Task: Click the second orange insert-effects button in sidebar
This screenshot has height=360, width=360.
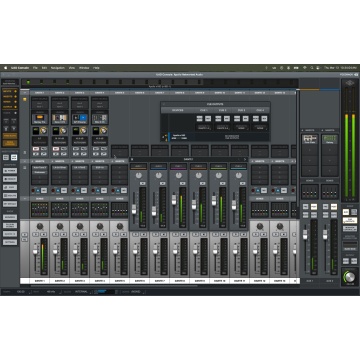Action: point(10,143)
